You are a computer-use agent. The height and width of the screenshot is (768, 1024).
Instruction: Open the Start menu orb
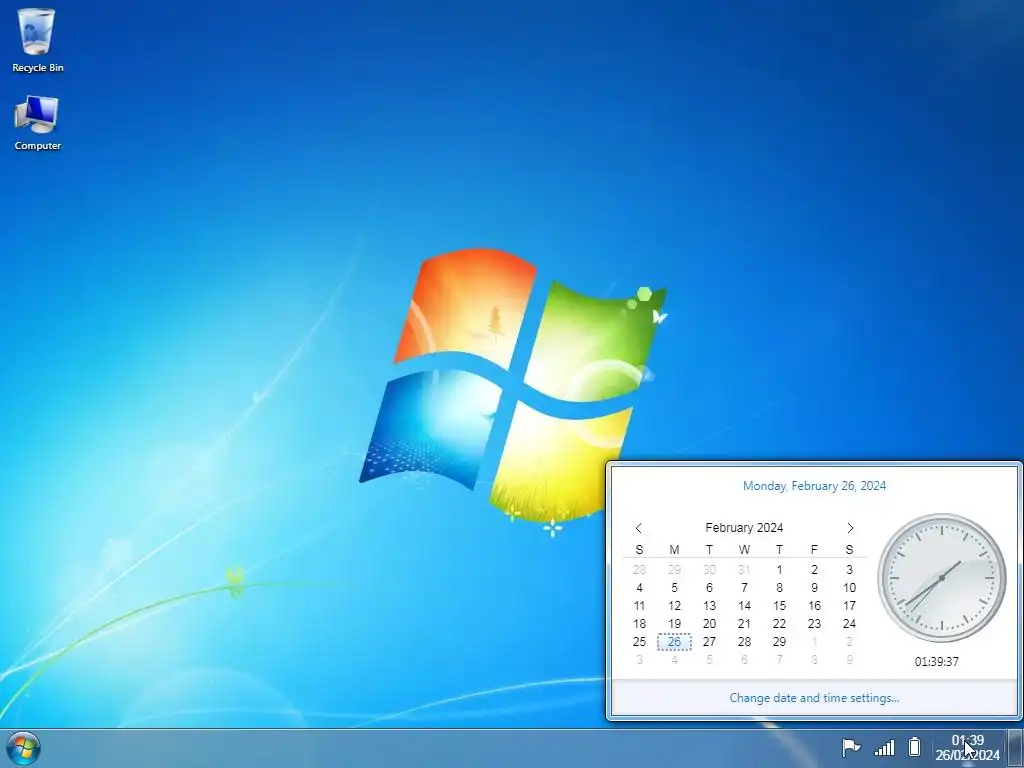point(24,748)
